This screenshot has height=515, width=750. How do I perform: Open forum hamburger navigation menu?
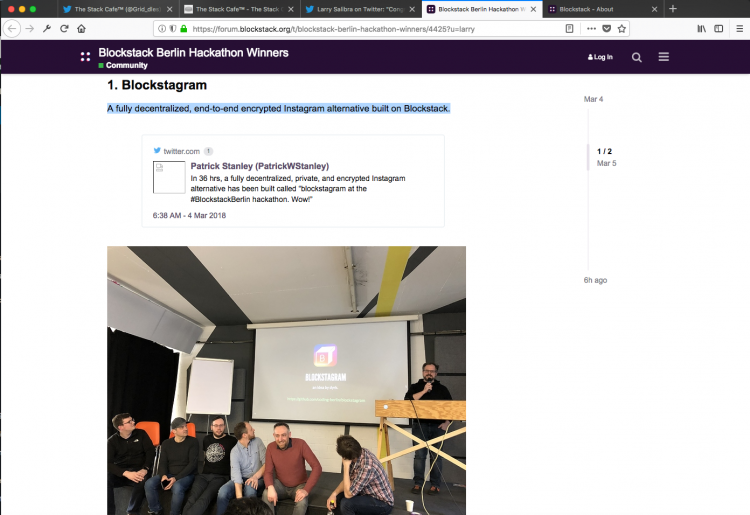(663, 57)
